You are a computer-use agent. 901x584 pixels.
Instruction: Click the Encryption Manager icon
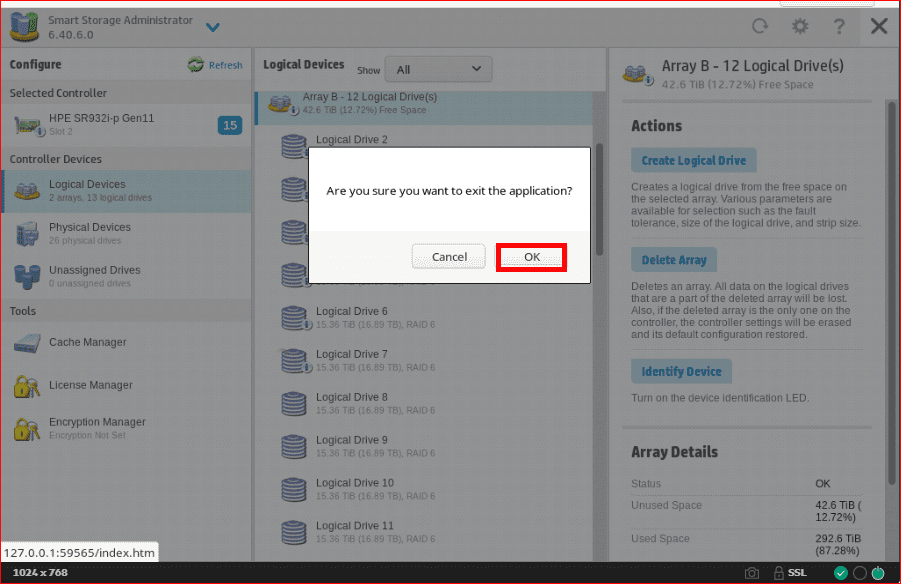pyautogui.click(x=26, y=429)
